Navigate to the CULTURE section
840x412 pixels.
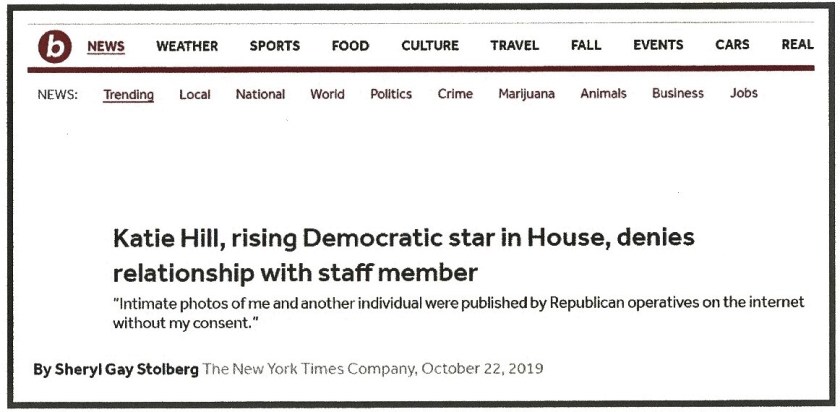click(x=430, y=46)
